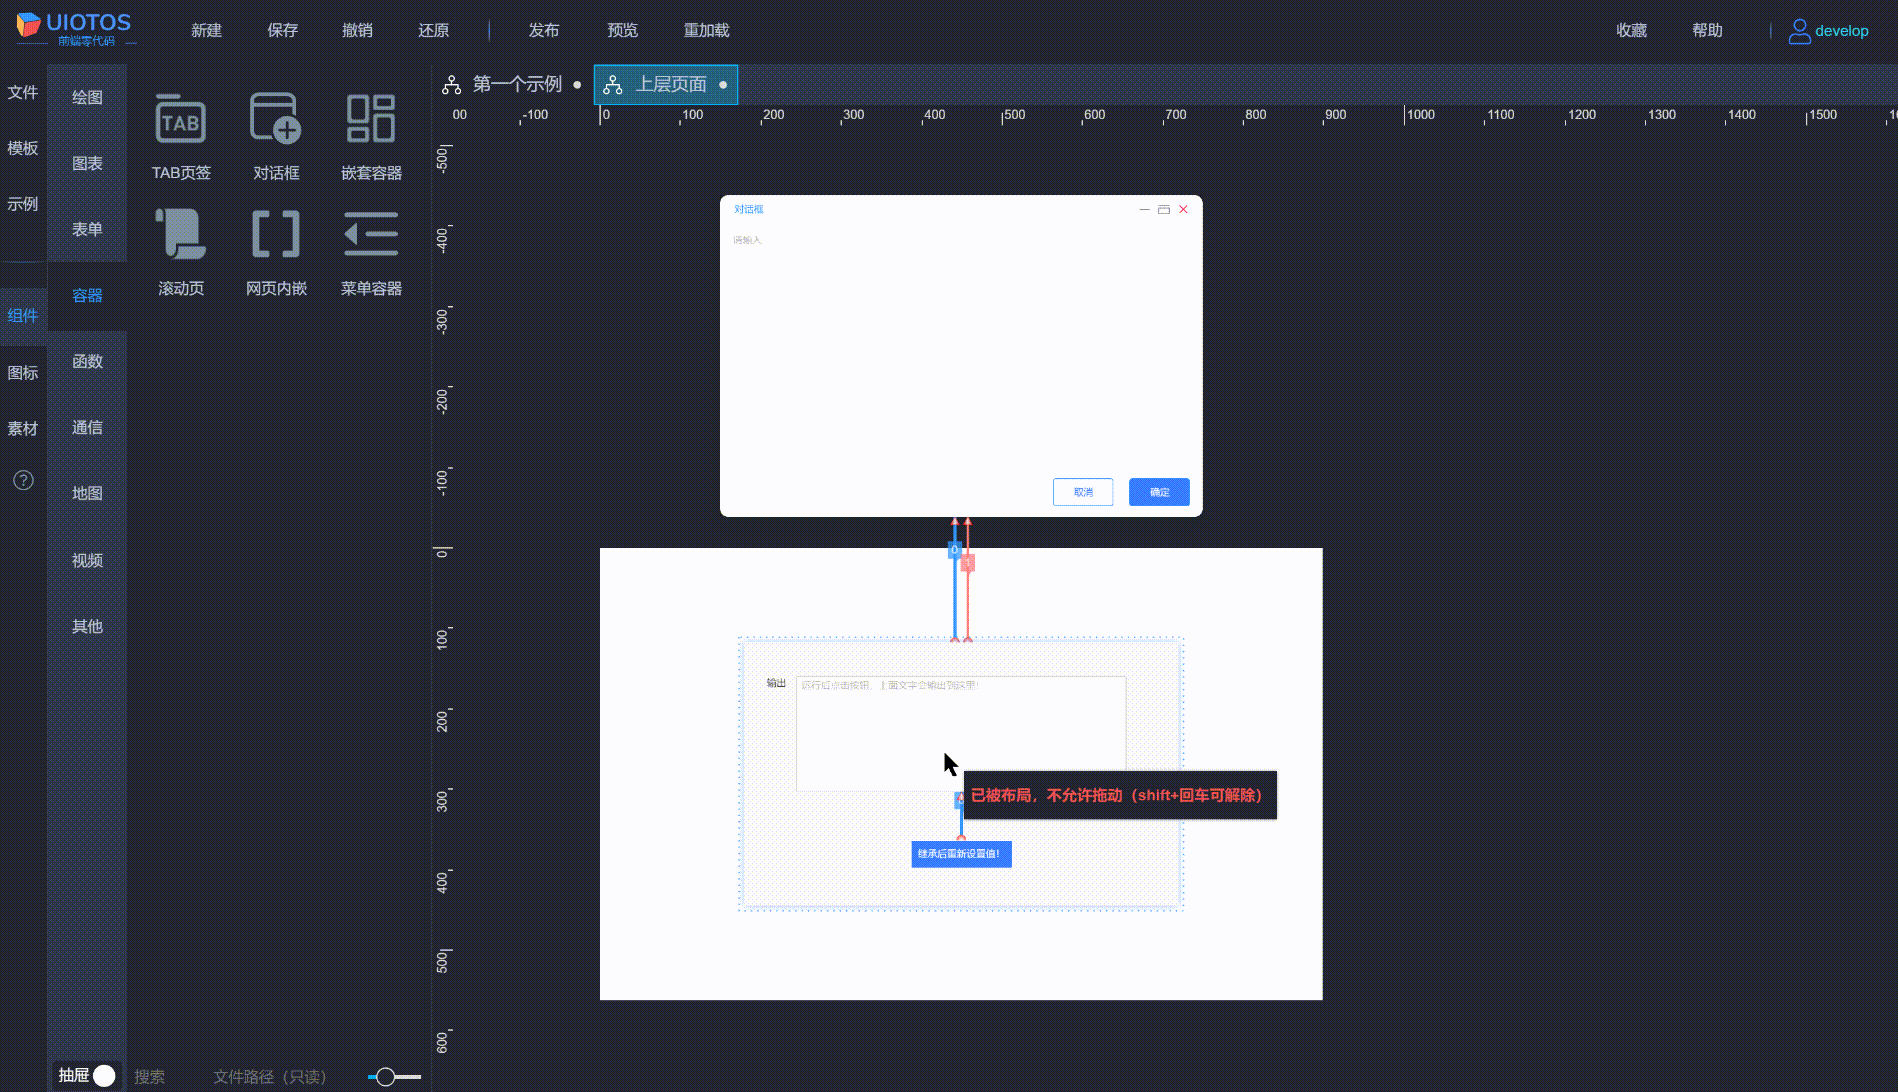Select the 容器 component category

[x=87, y=296]
